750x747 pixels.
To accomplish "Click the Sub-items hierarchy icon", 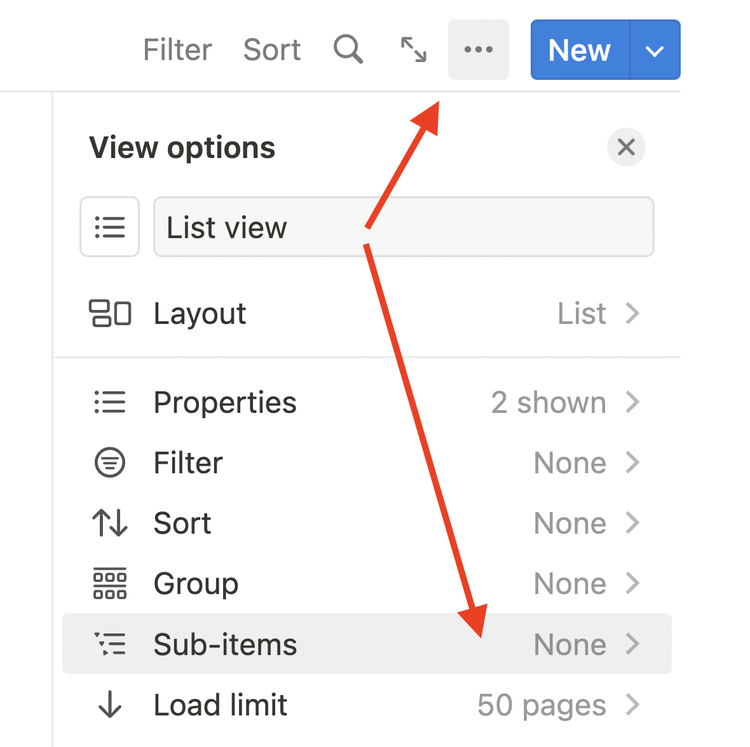I will 110,644.
